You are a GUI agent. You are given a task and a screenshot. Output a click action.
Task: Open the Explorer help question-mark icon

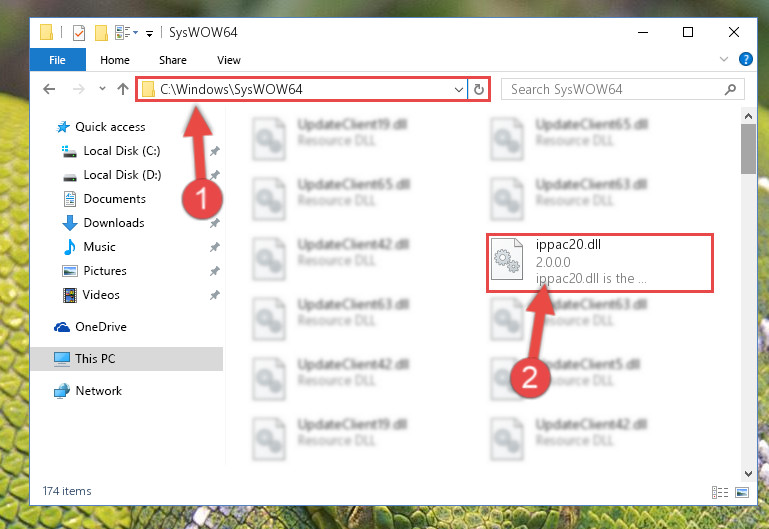pos(745,59)
